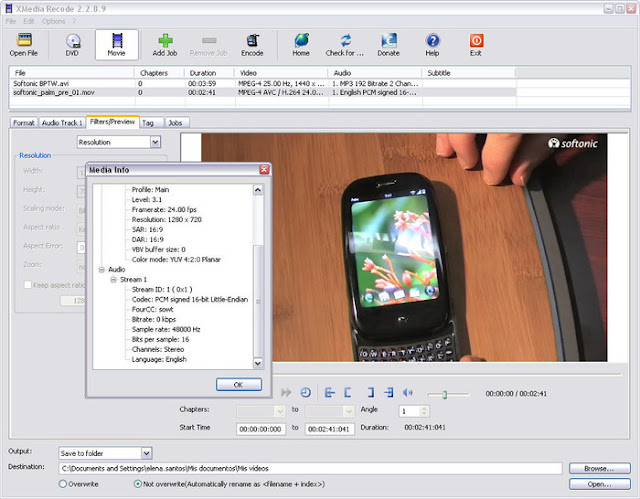The width and height of the screenshot is (640, 499).
Task: Click the Duration column header
Action: tap(209, 73)
